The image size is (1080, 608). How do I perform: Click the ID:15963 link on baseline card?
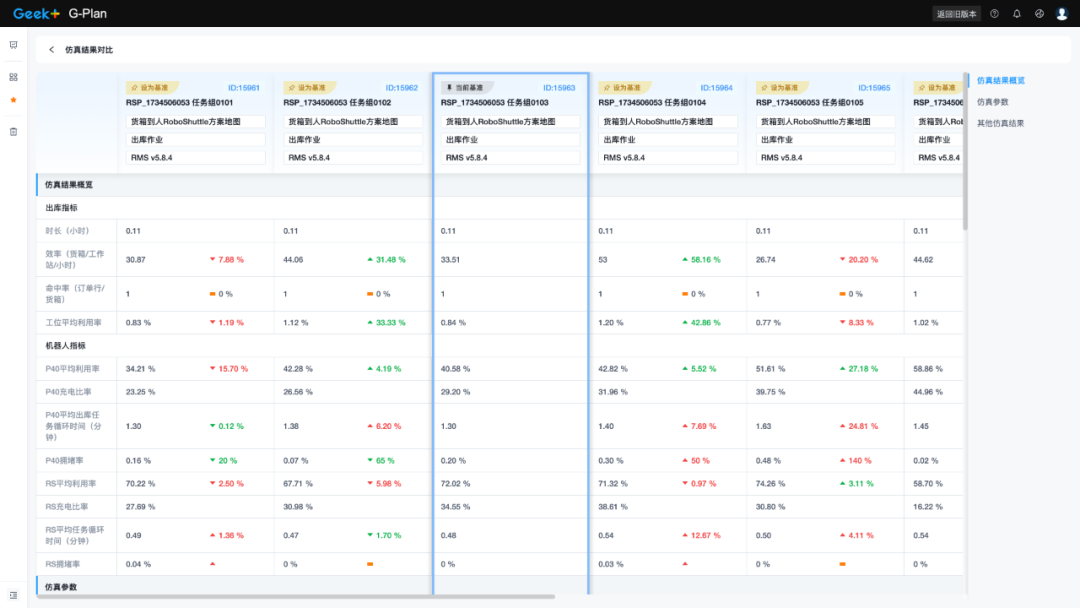coord(561,88)
